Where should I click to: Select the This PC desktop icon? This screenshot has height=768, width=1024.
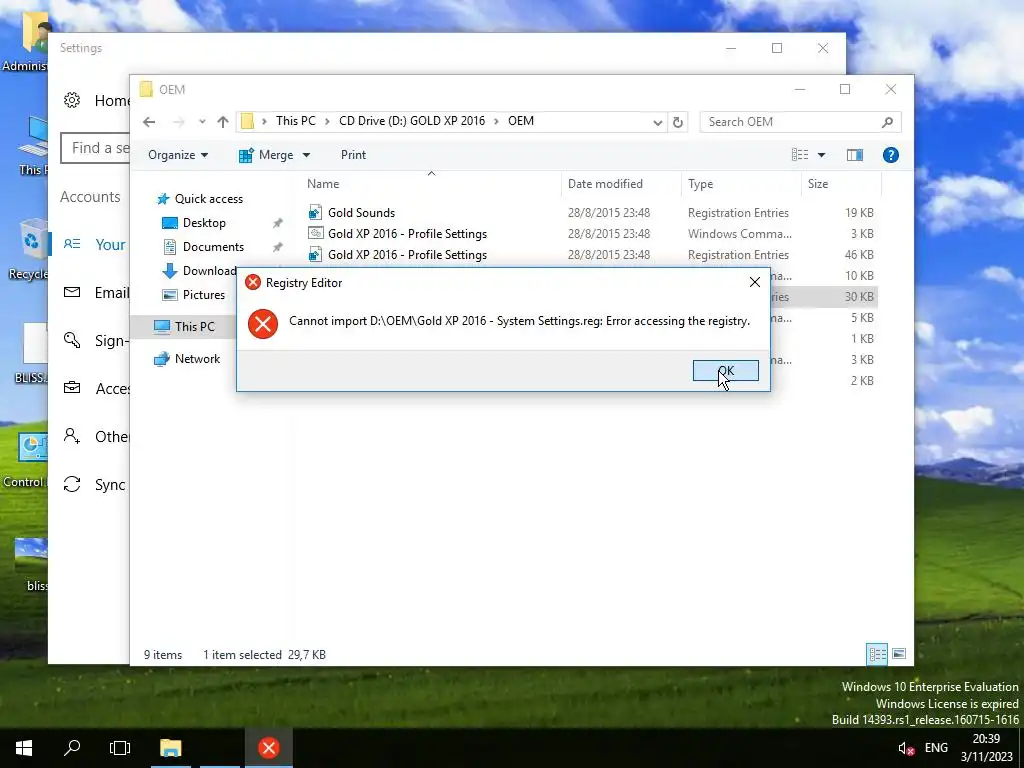tap(33, 147)
